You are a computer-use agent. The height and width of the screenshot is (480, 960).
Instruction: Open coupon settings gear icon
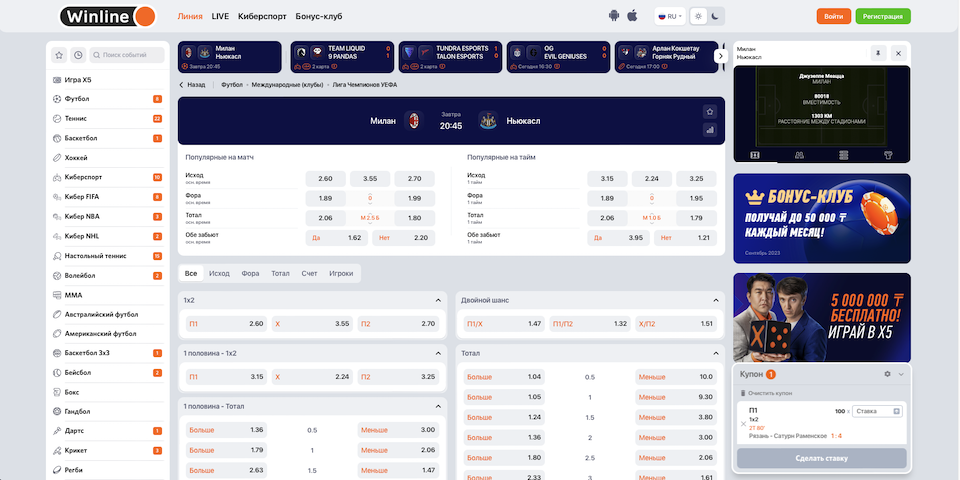886,373
